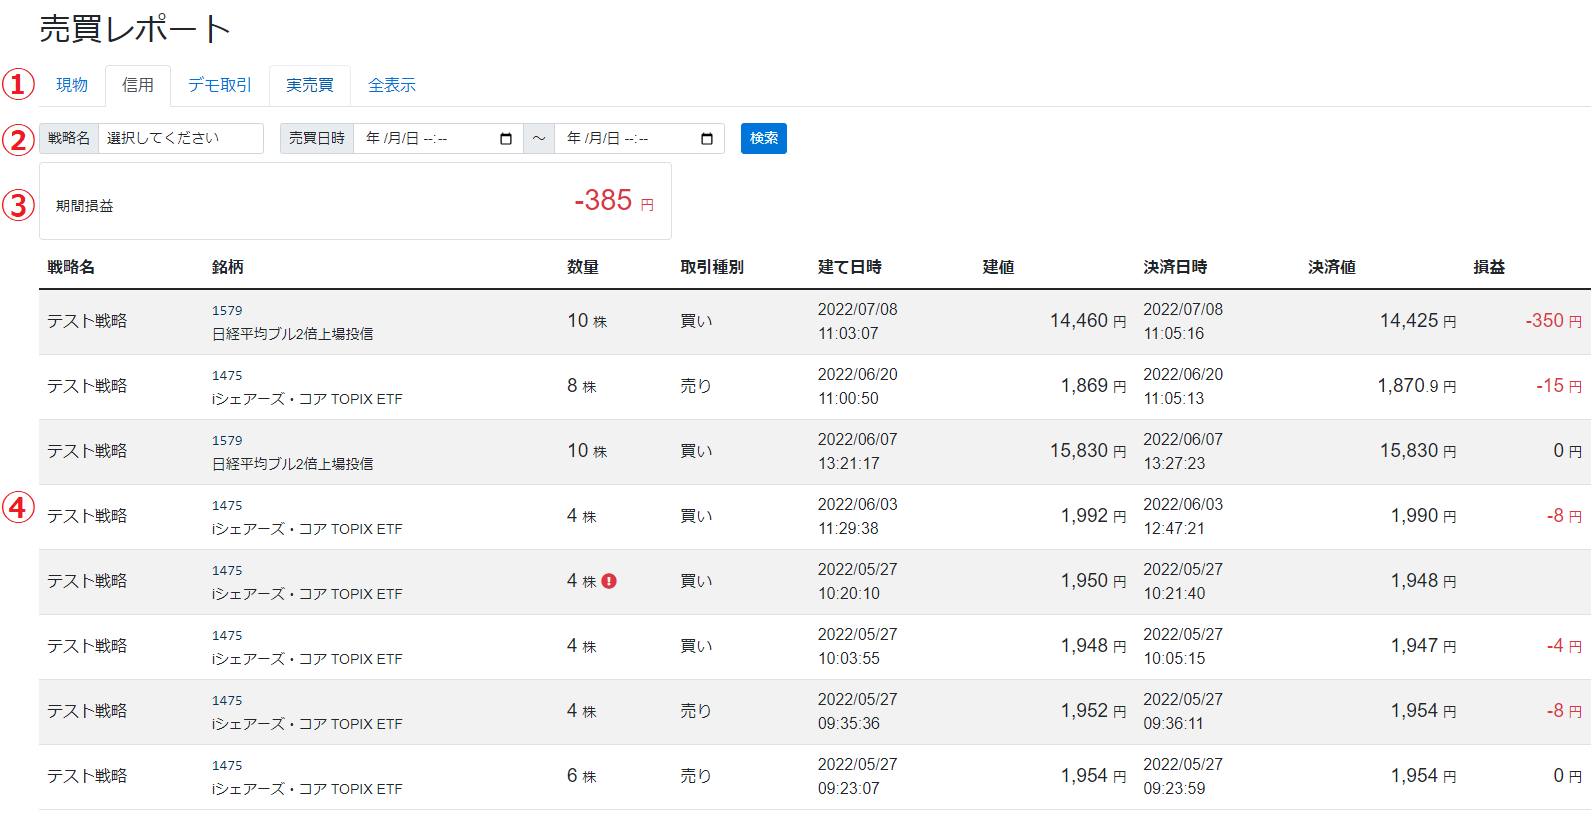Select the 信用 tab
The width and height of the screenshot is (1594, 840).
point(138,85)
